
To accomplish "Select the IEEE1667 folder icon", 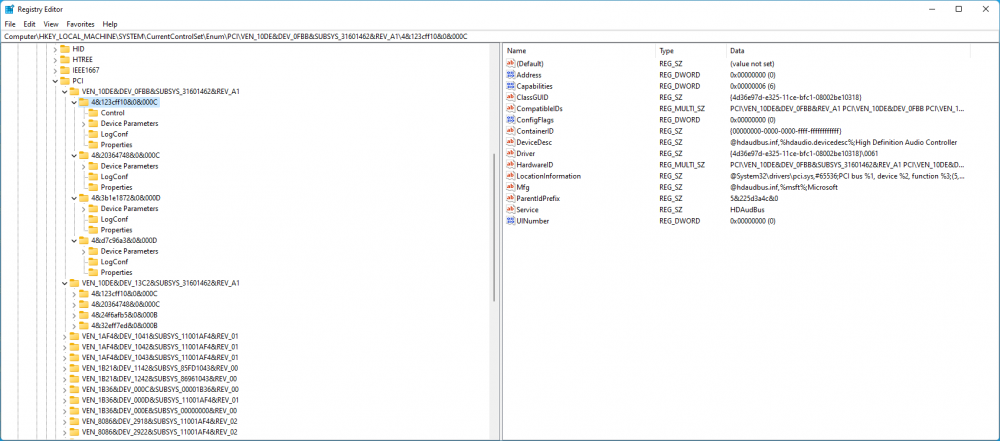I will (64, 70).
